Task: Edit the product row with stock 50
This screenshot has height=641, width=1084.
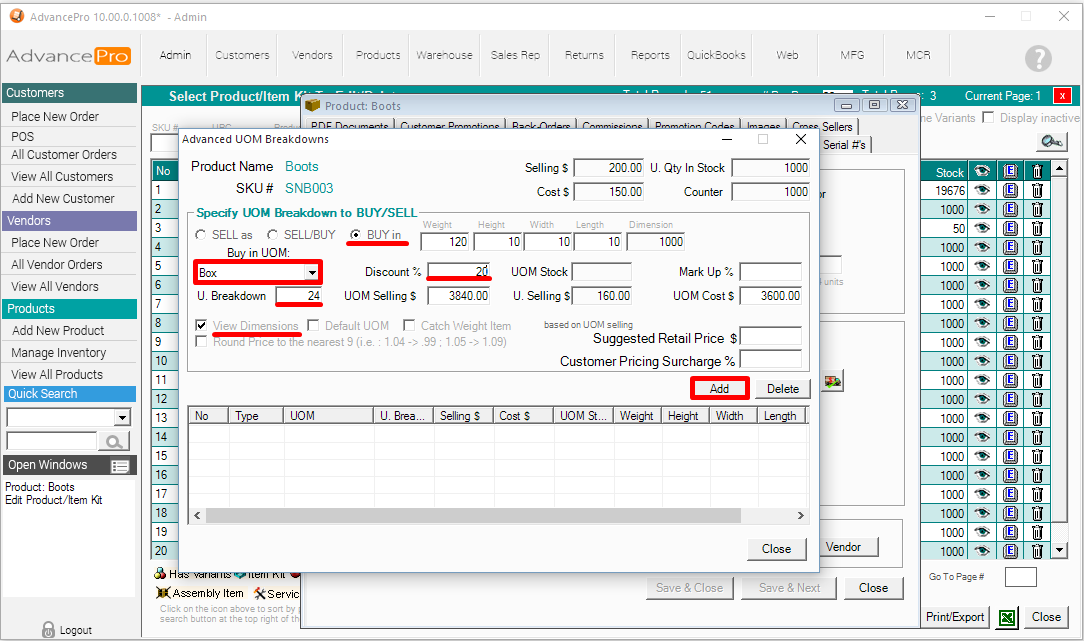Action: 1010,228
